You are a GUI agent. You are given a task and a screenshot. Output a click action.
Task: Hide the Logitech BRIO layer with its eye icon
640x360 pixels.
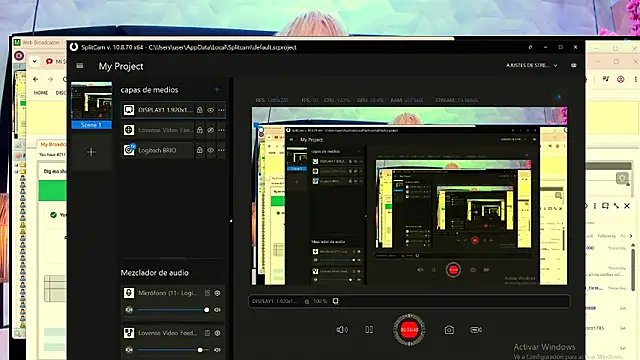click(x=211, y=150)
